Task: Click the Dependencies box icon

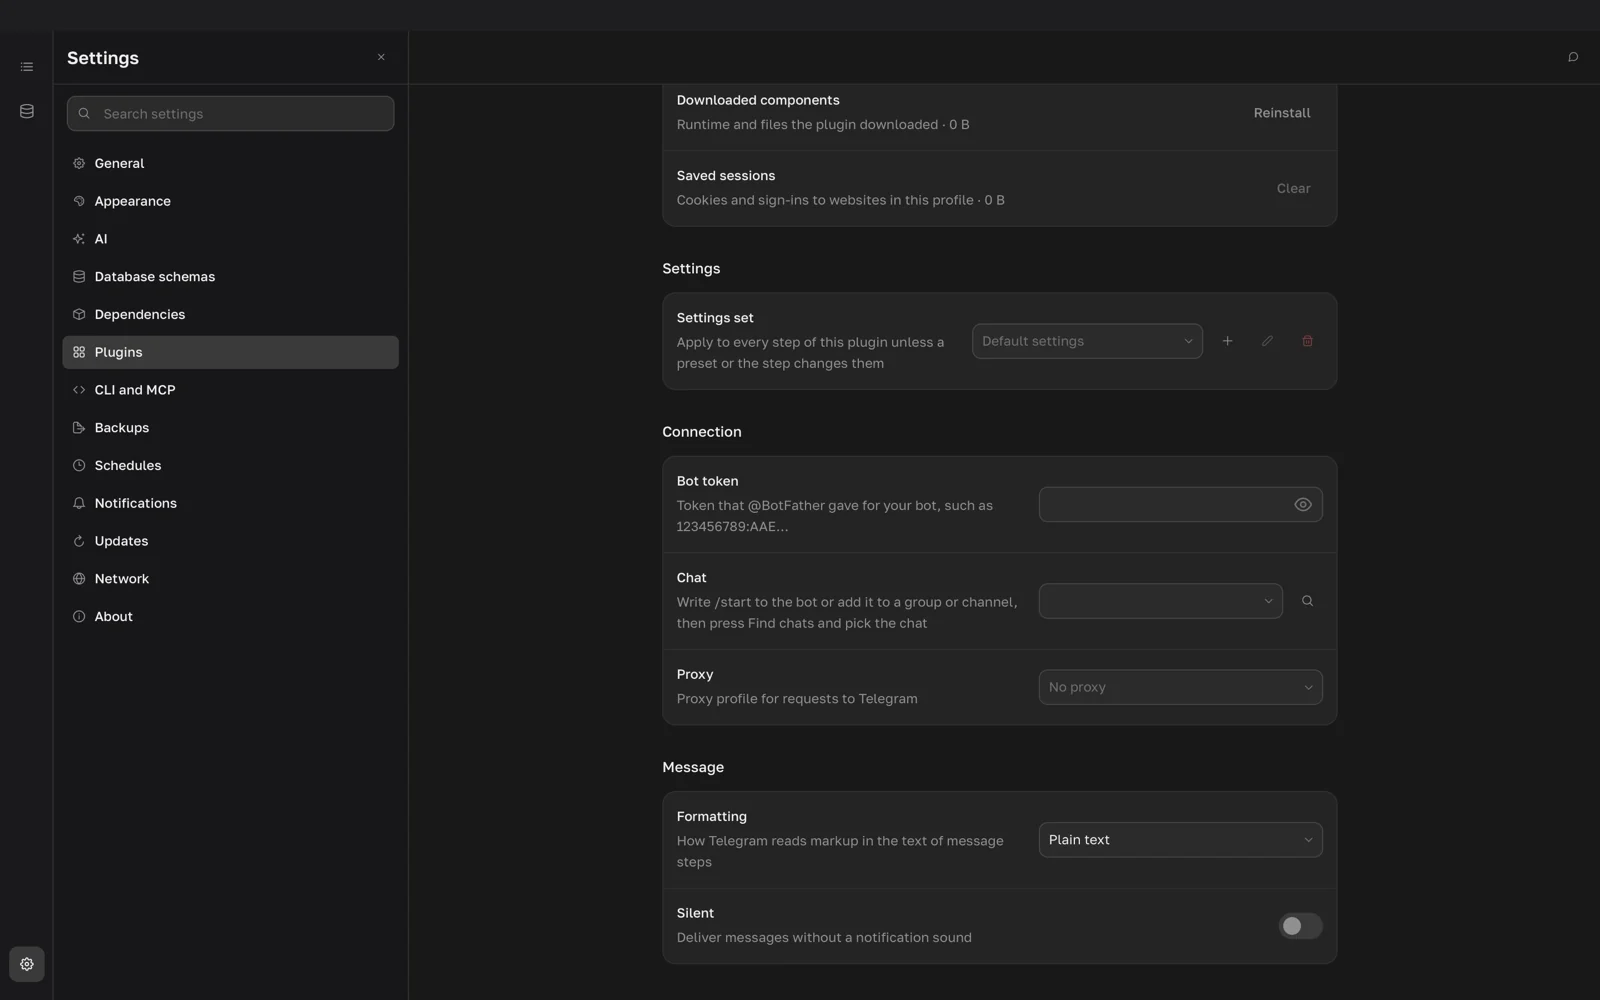Action: click(x=79, y=314)
